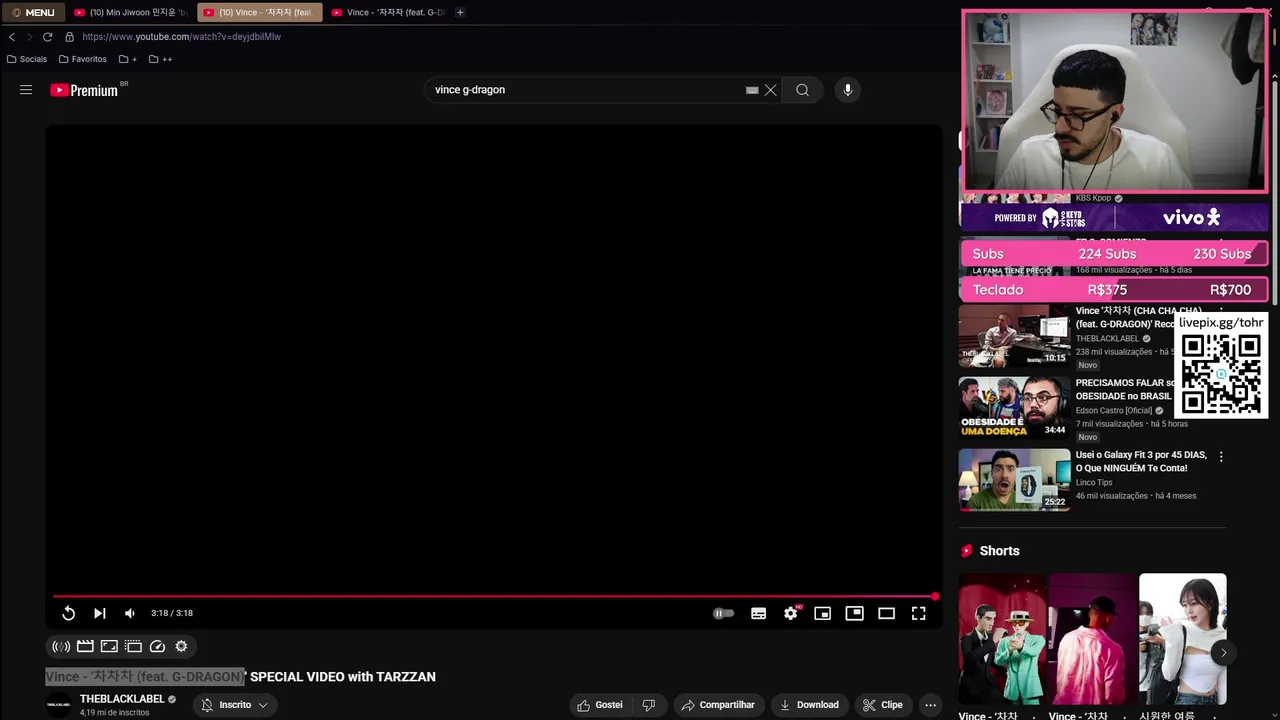The image size is (1280, 720).
Task: Click the URL address bar
Action: [x=181, y=37]
